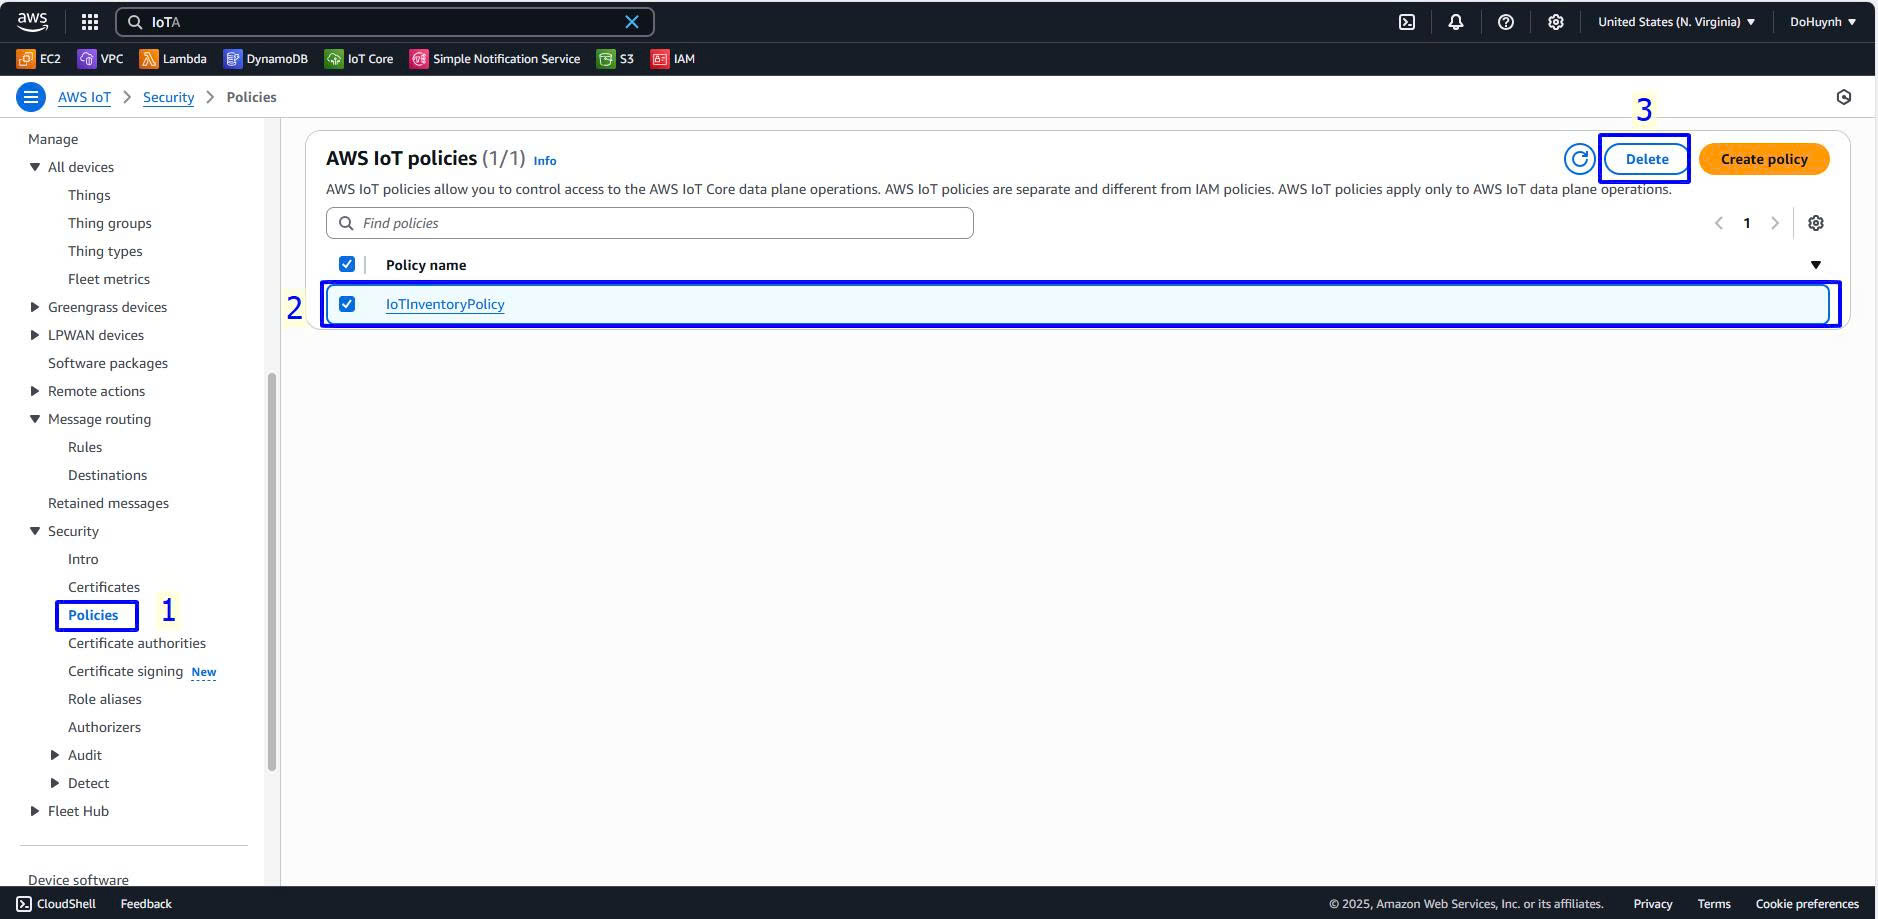Click the Delete button
The image size is (1878, 919).
1646,159
